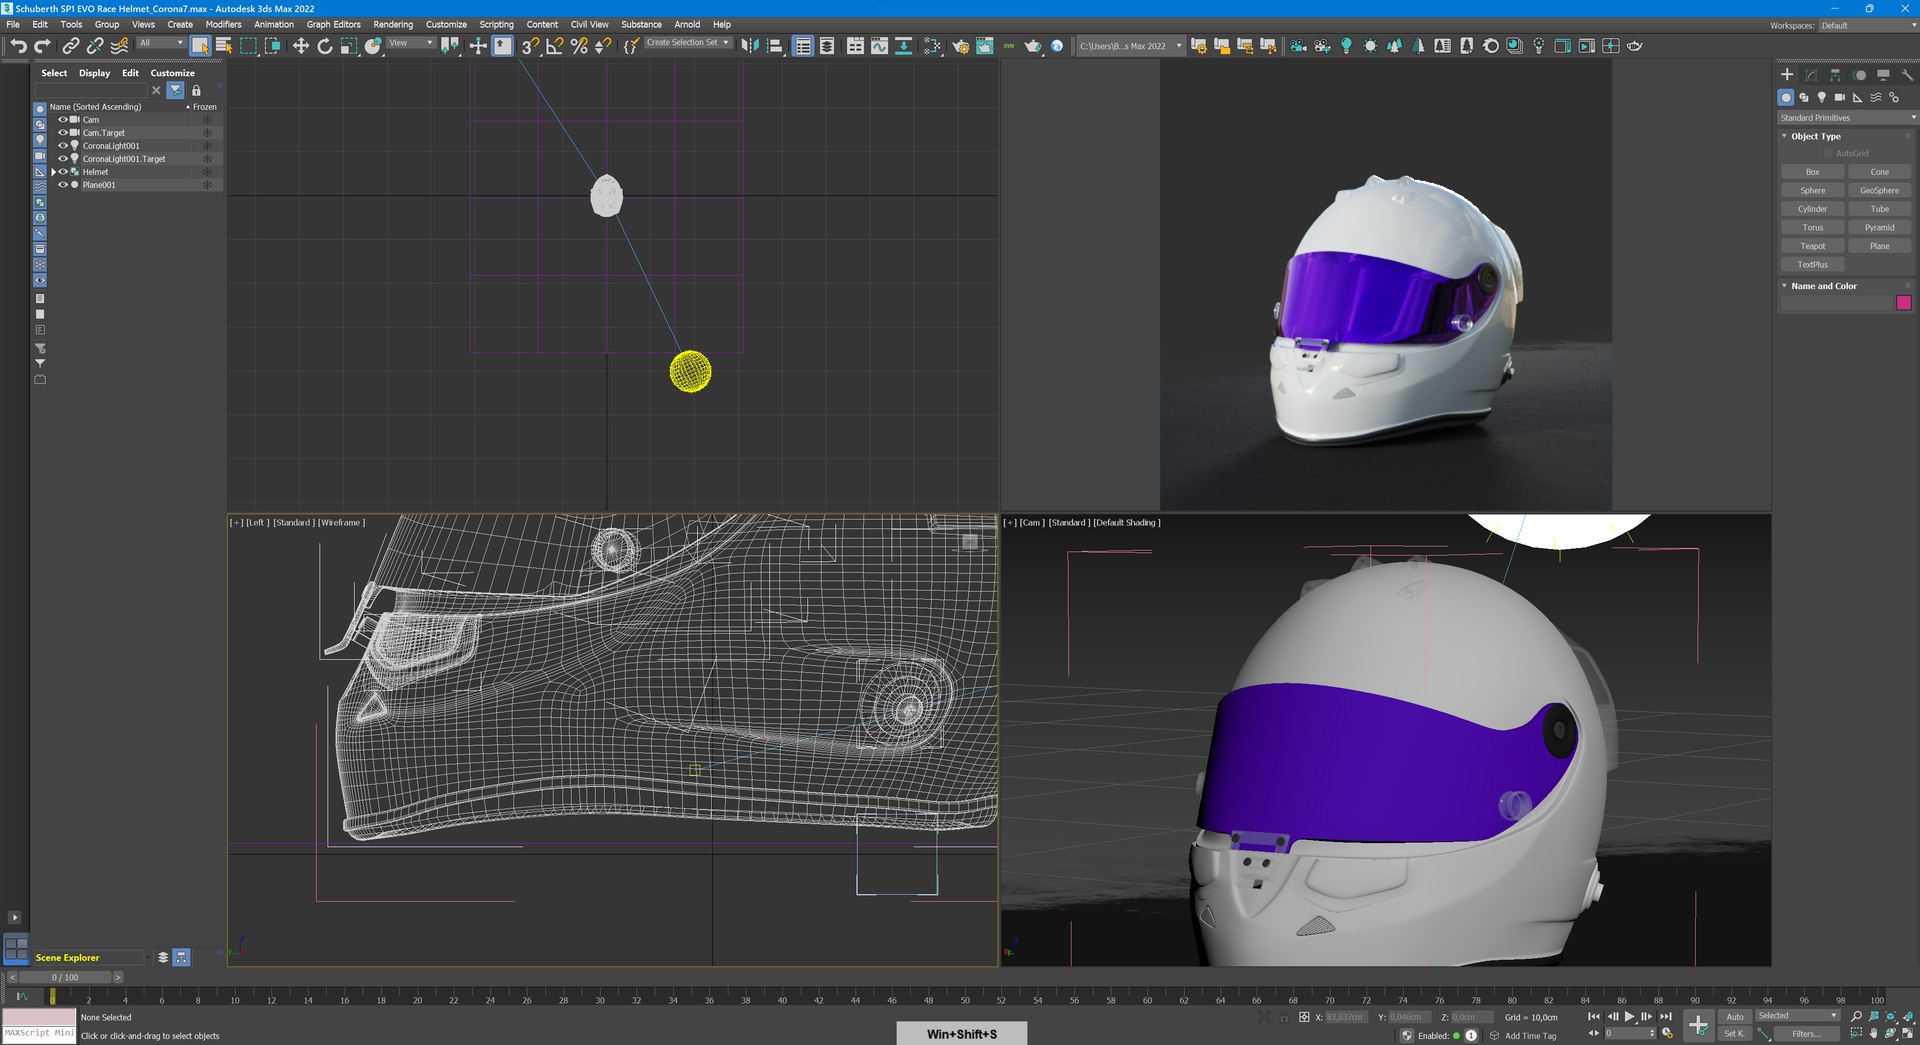Open the Render Setup icon
The height and width of the screenshot is (1045, 1920).
click(960, 46)
